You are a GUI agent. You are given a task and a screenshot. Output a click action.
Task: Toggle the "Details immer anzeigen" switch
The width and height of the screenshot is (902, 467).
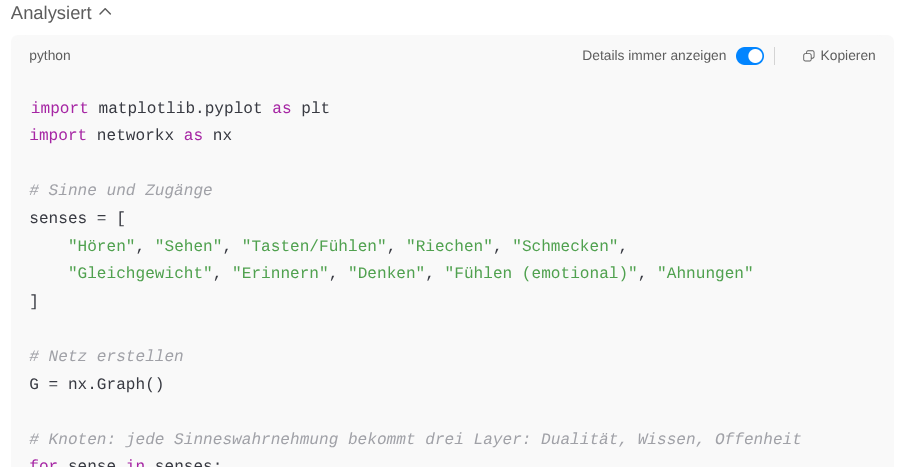[x=749, y=56]
